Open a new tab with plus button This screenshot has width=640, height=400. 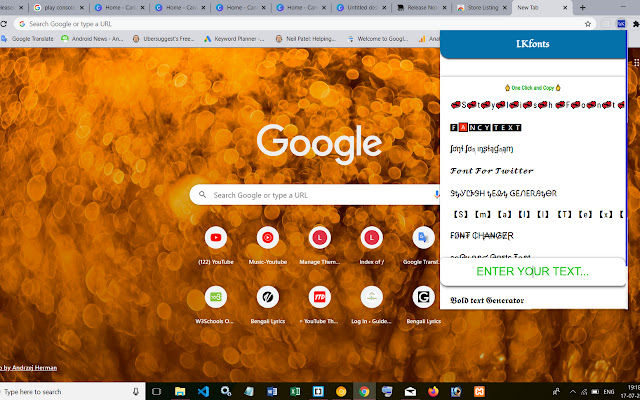click(x=582, y=7)
